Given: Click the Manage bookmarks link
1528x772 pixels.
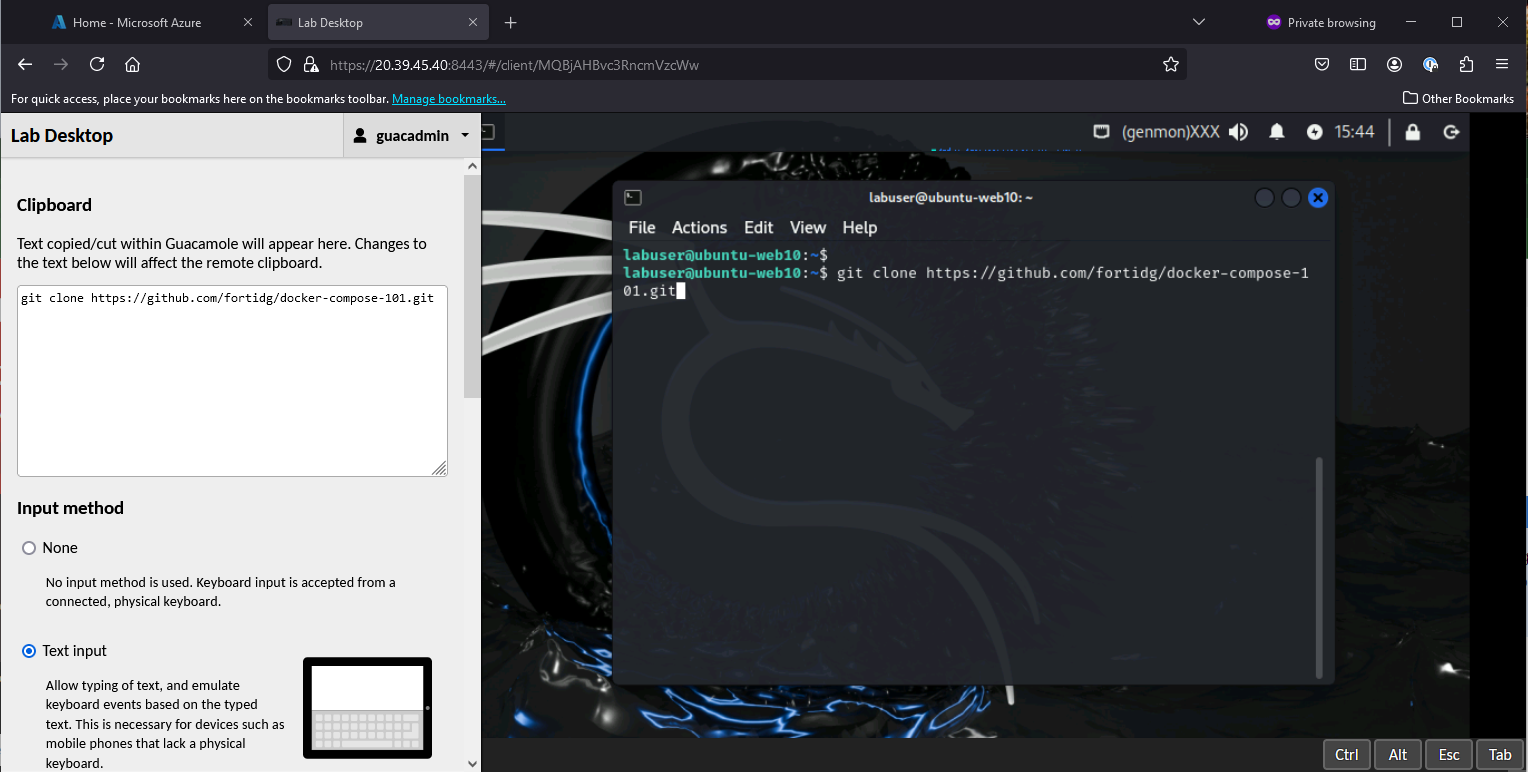Looking at the screenshot, I should 449,99.
